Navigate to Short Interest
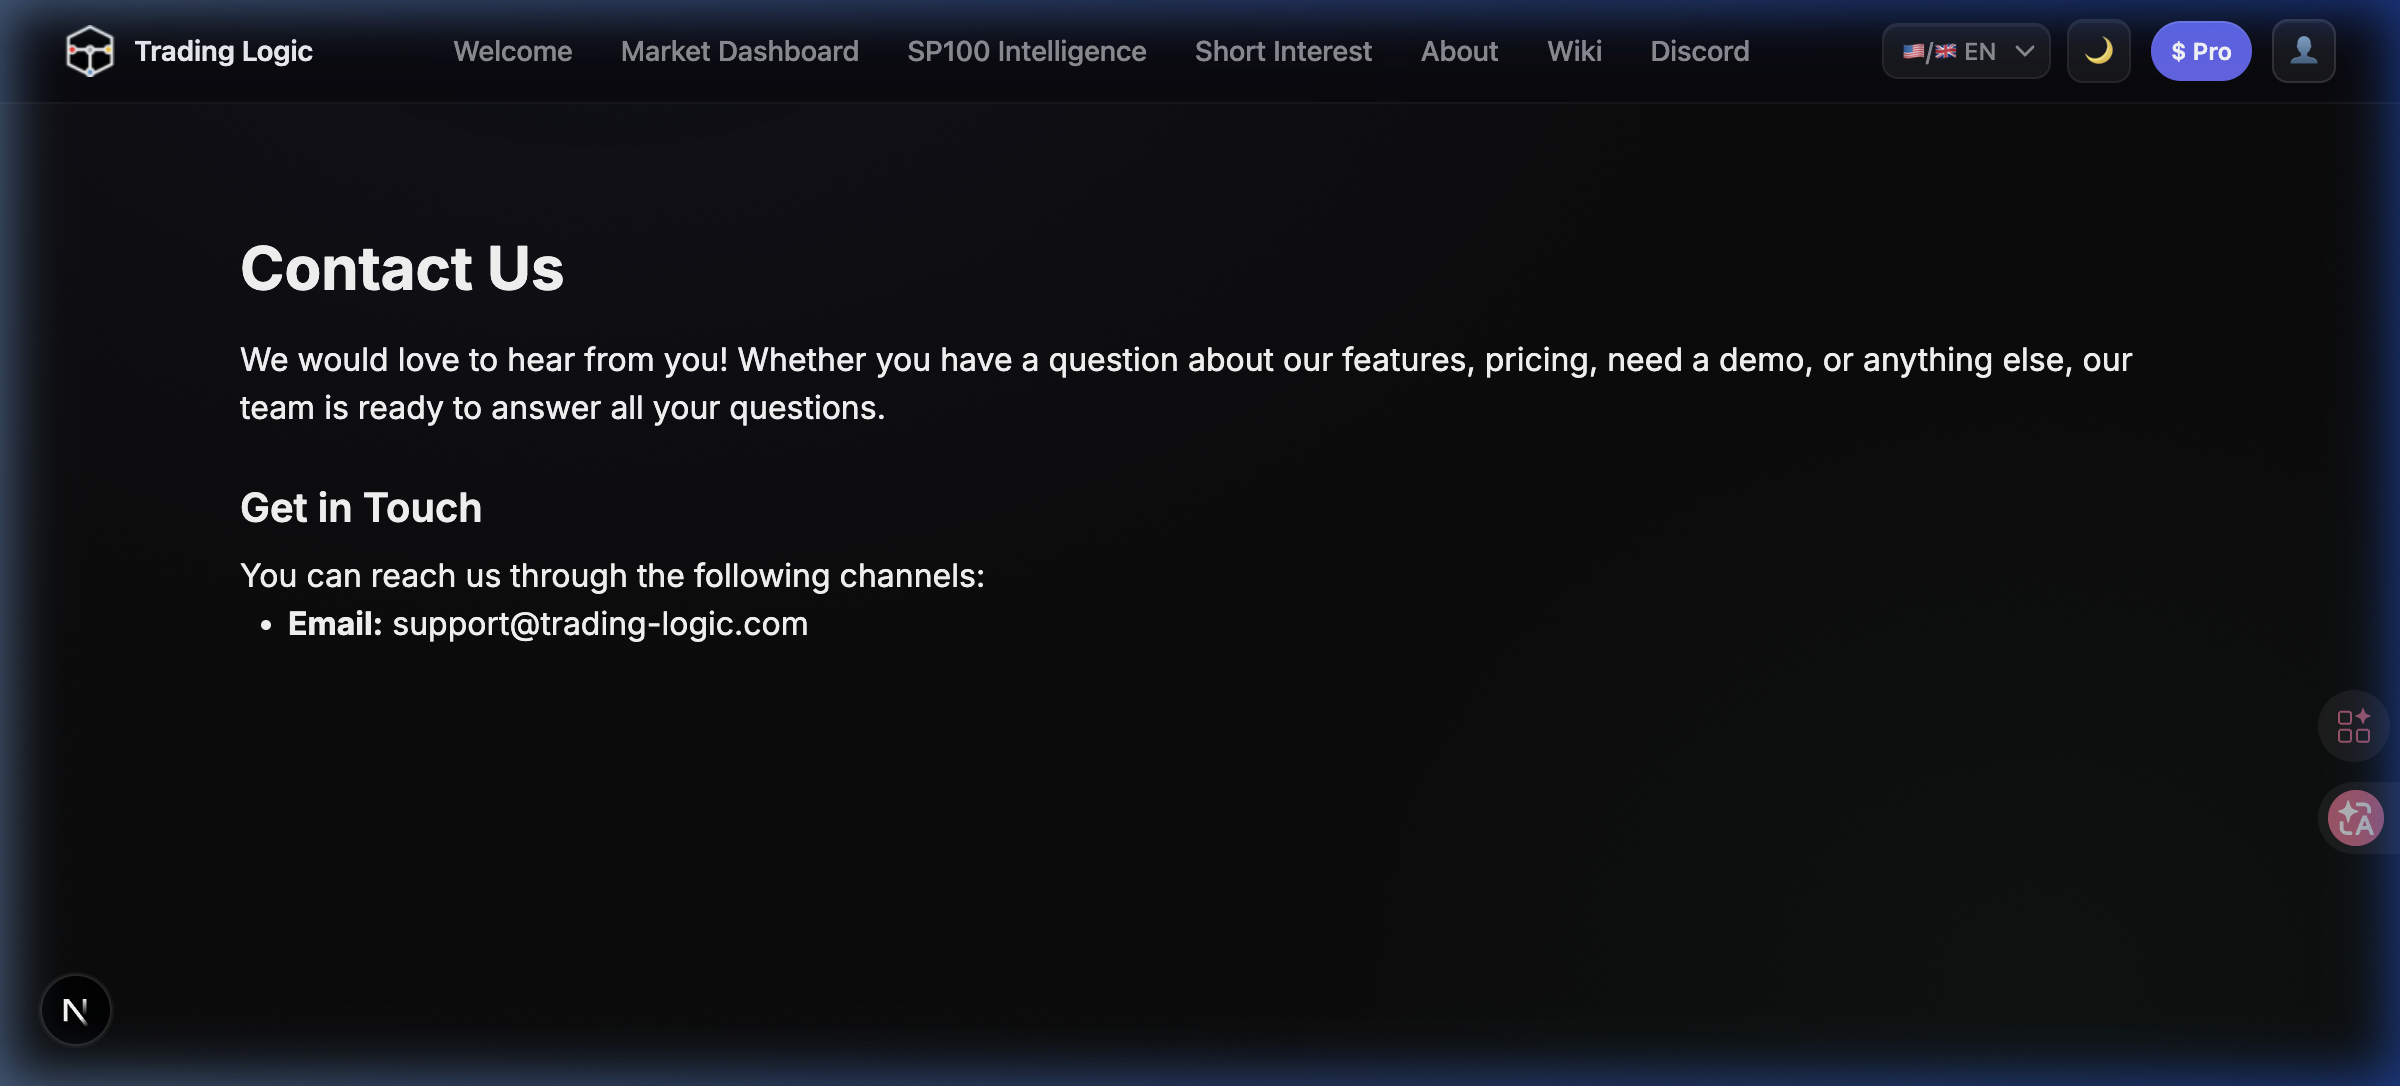The height and width of the screenshot is (1086, 2400). pos(1283,51)
